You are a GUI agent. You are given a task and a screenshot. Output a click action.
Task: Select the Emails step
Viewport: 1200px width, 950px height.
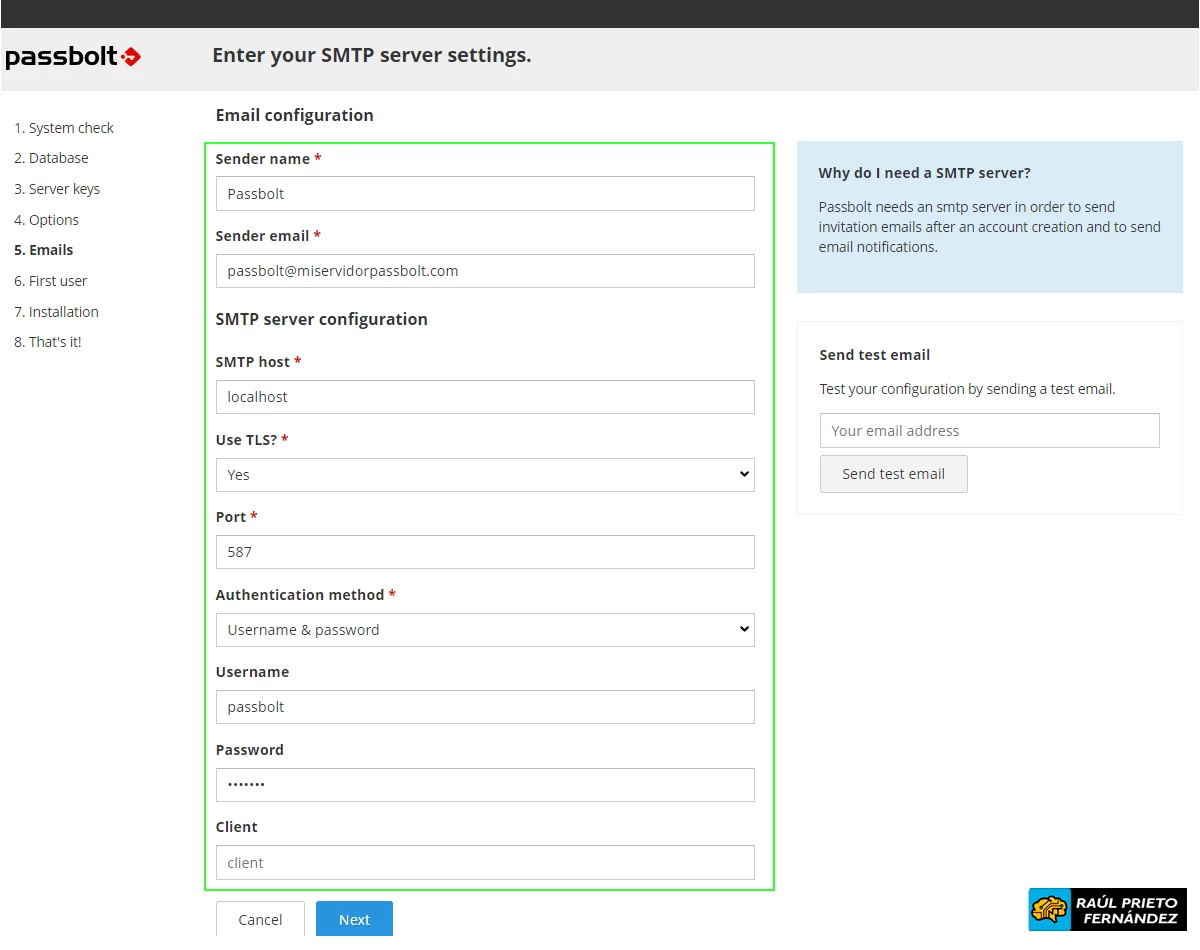[44, 250]
